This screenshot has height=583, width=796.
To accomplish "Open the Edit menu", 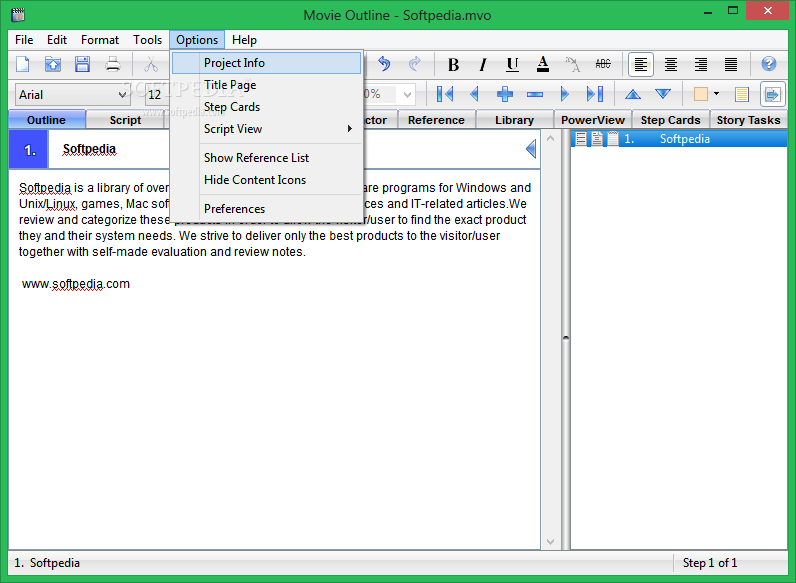I will pos(57,40).
